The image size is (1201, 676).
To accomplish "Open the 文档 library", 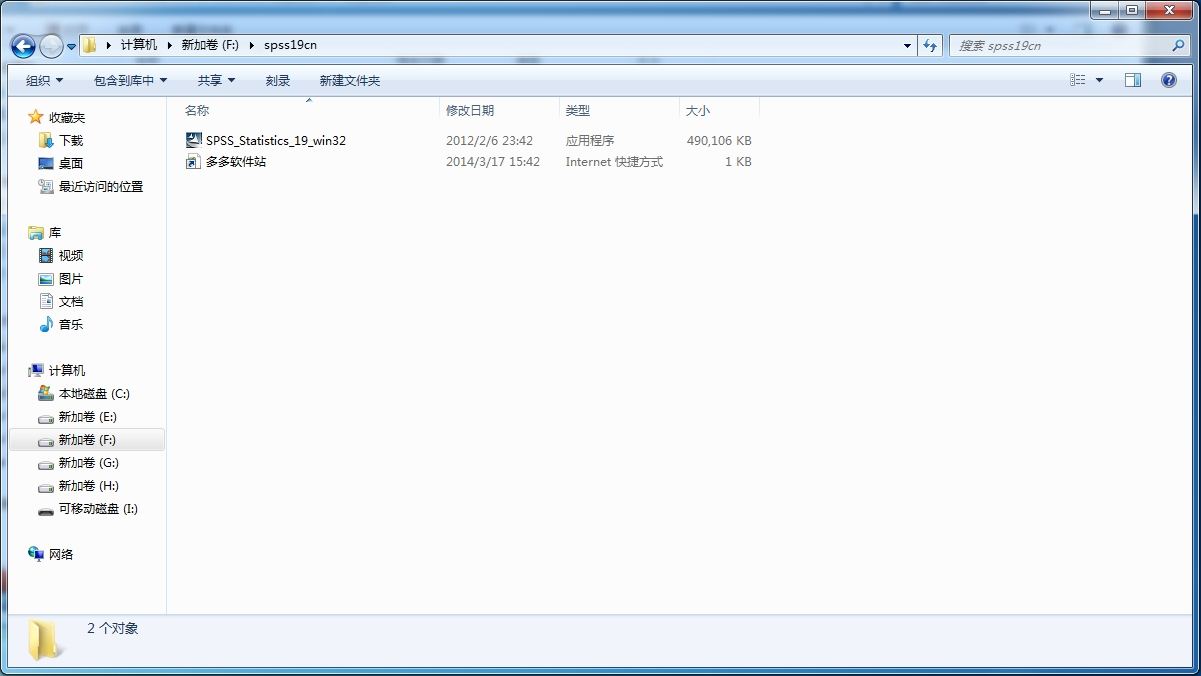I will pyautogui.click(x=71, y=301).
